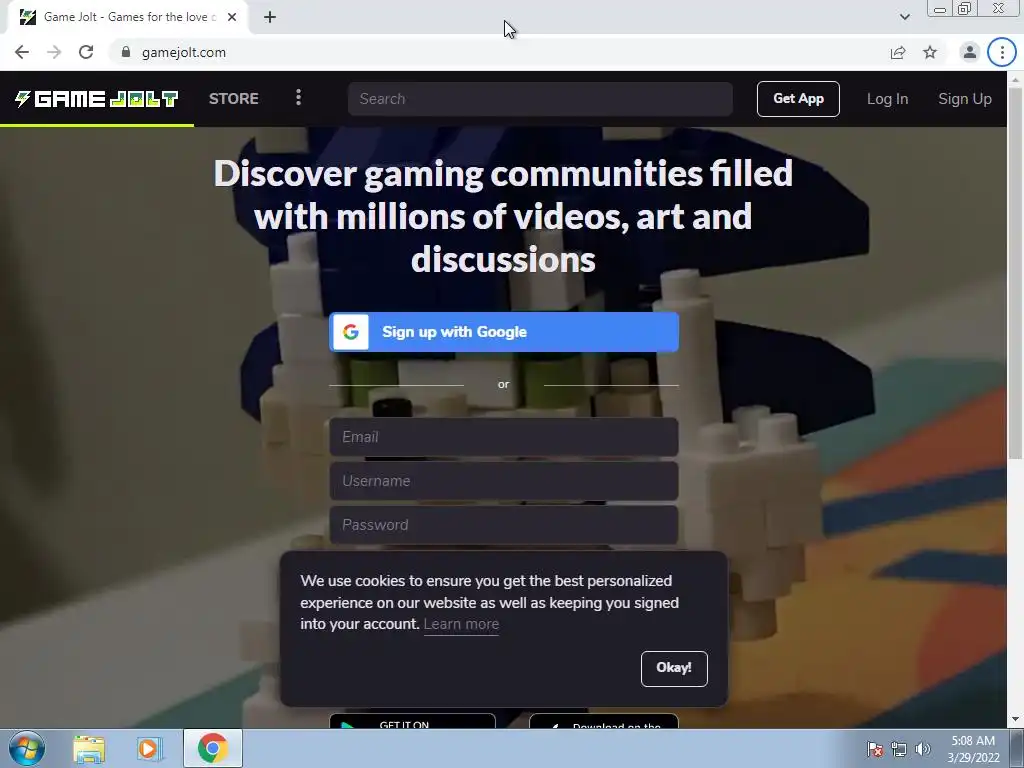
Task: Click the Game Jolt logo
Action: pos(97,99)
